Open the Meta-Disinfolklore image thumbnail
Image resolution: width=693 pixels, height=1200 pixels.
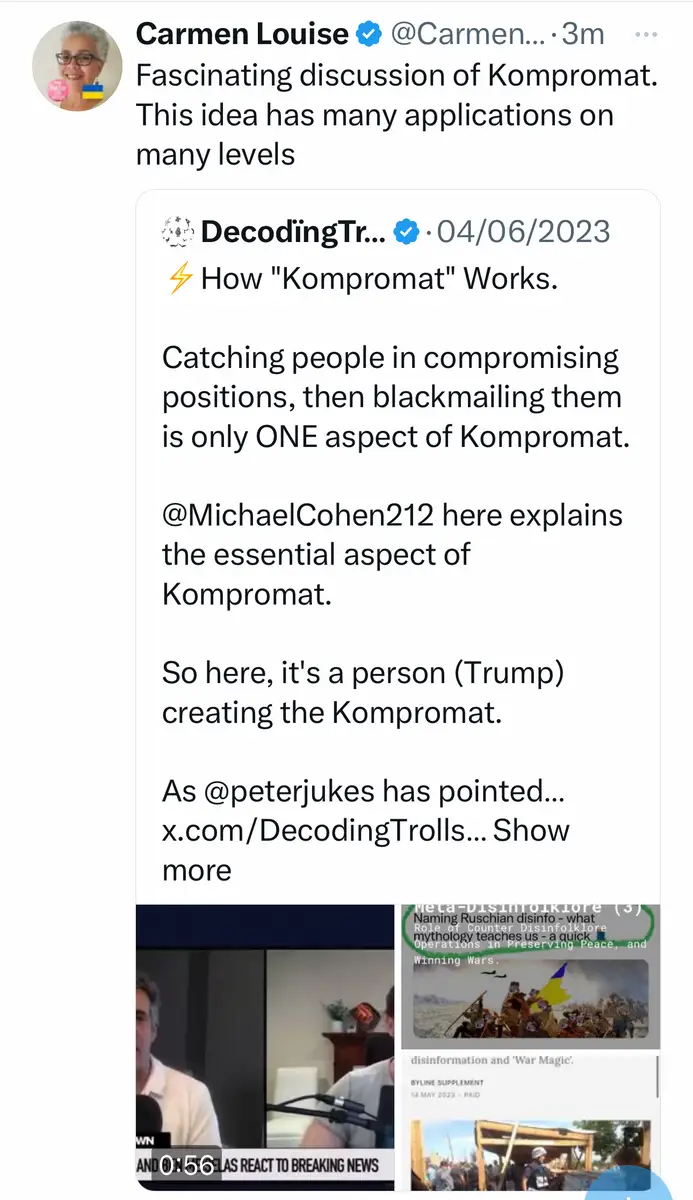coord(530,975)
